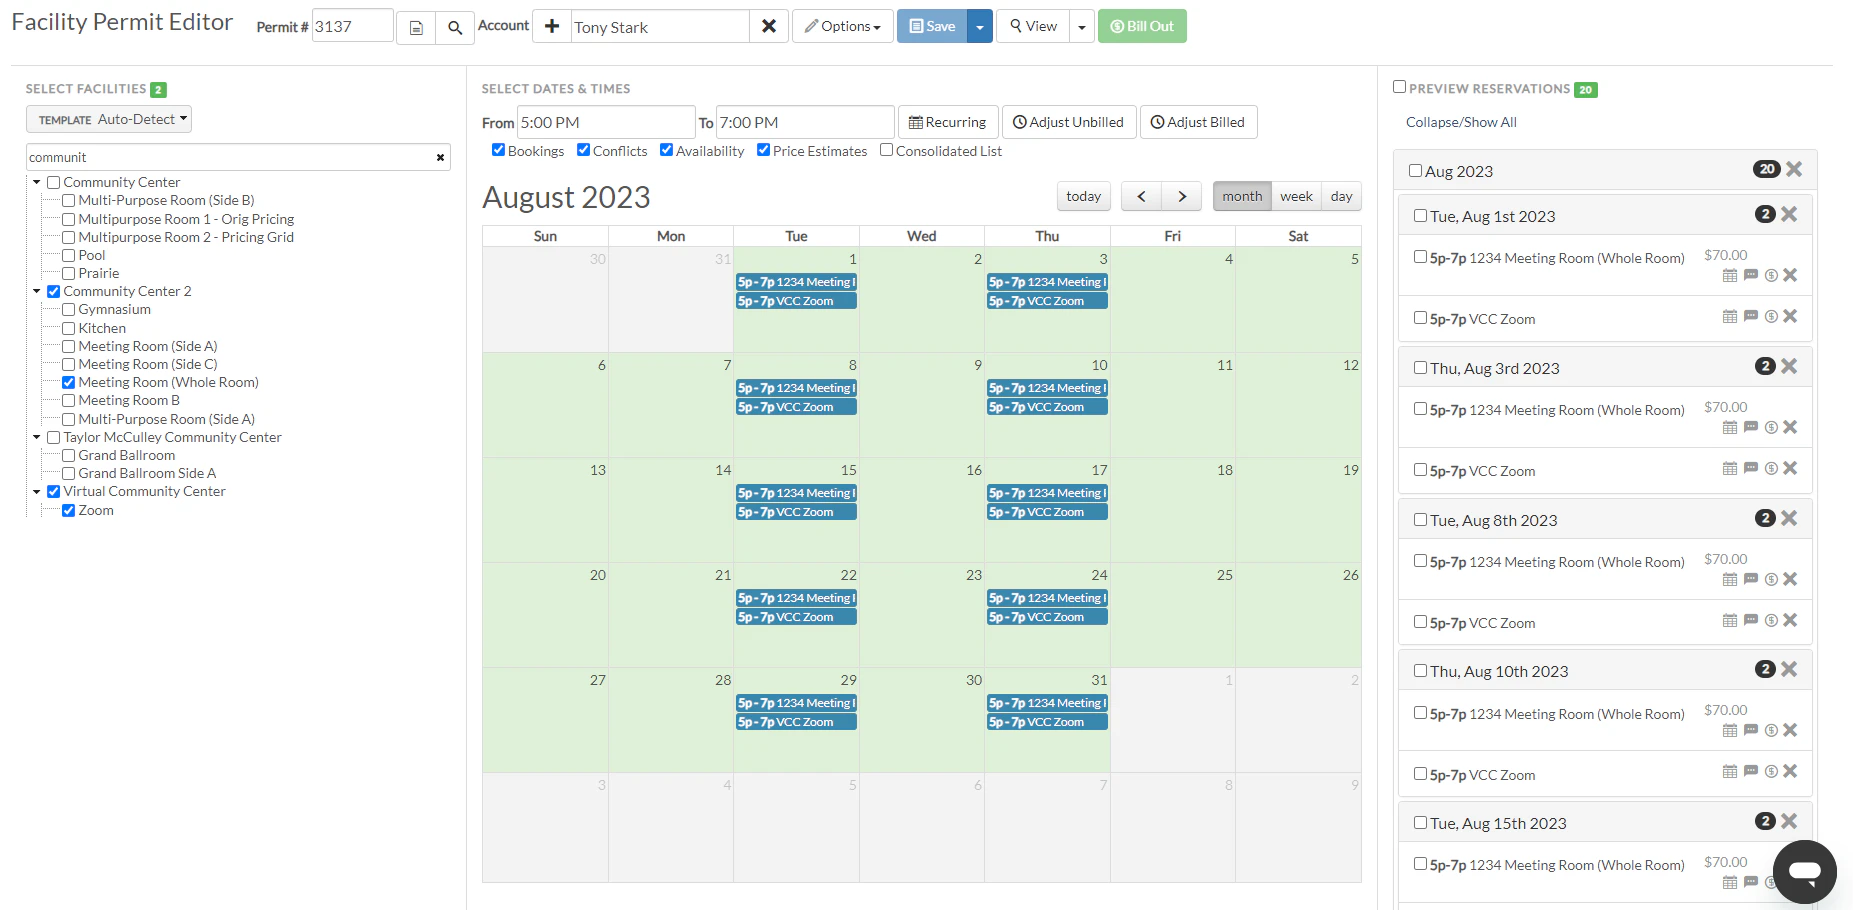This screenshot has width=1853, height=910.
Task: Open the Save button's dropdown arrow
Action: click(x=979, y=26)
